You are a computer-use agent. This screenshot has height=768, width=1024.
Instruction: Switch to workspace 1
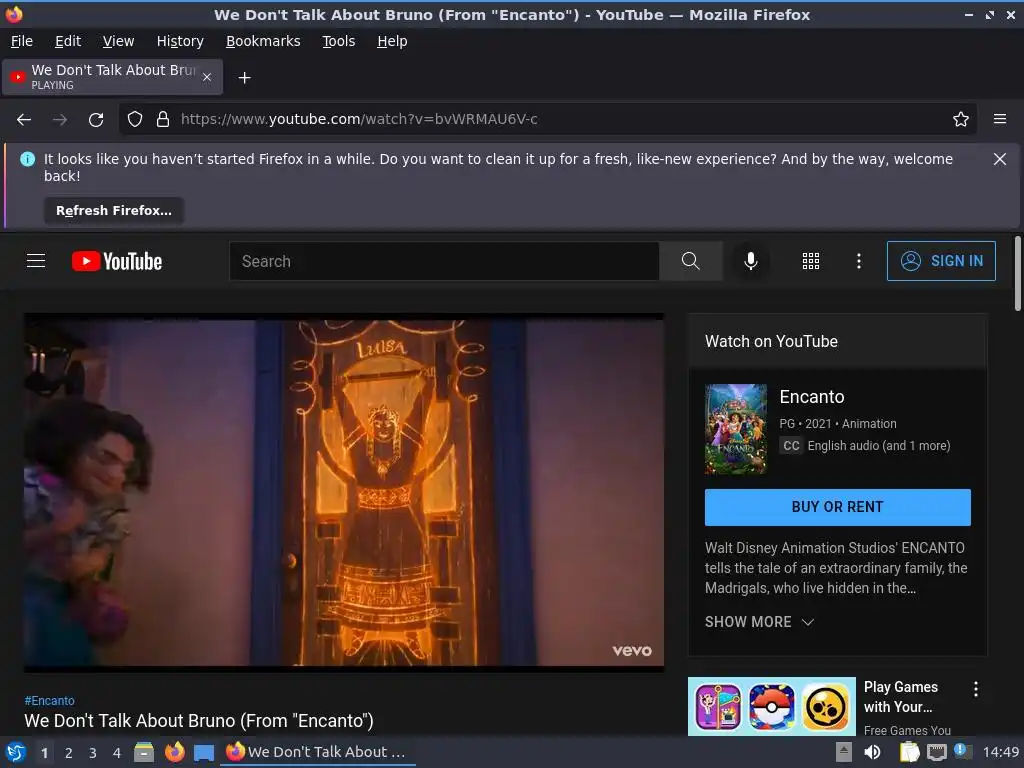44,753
